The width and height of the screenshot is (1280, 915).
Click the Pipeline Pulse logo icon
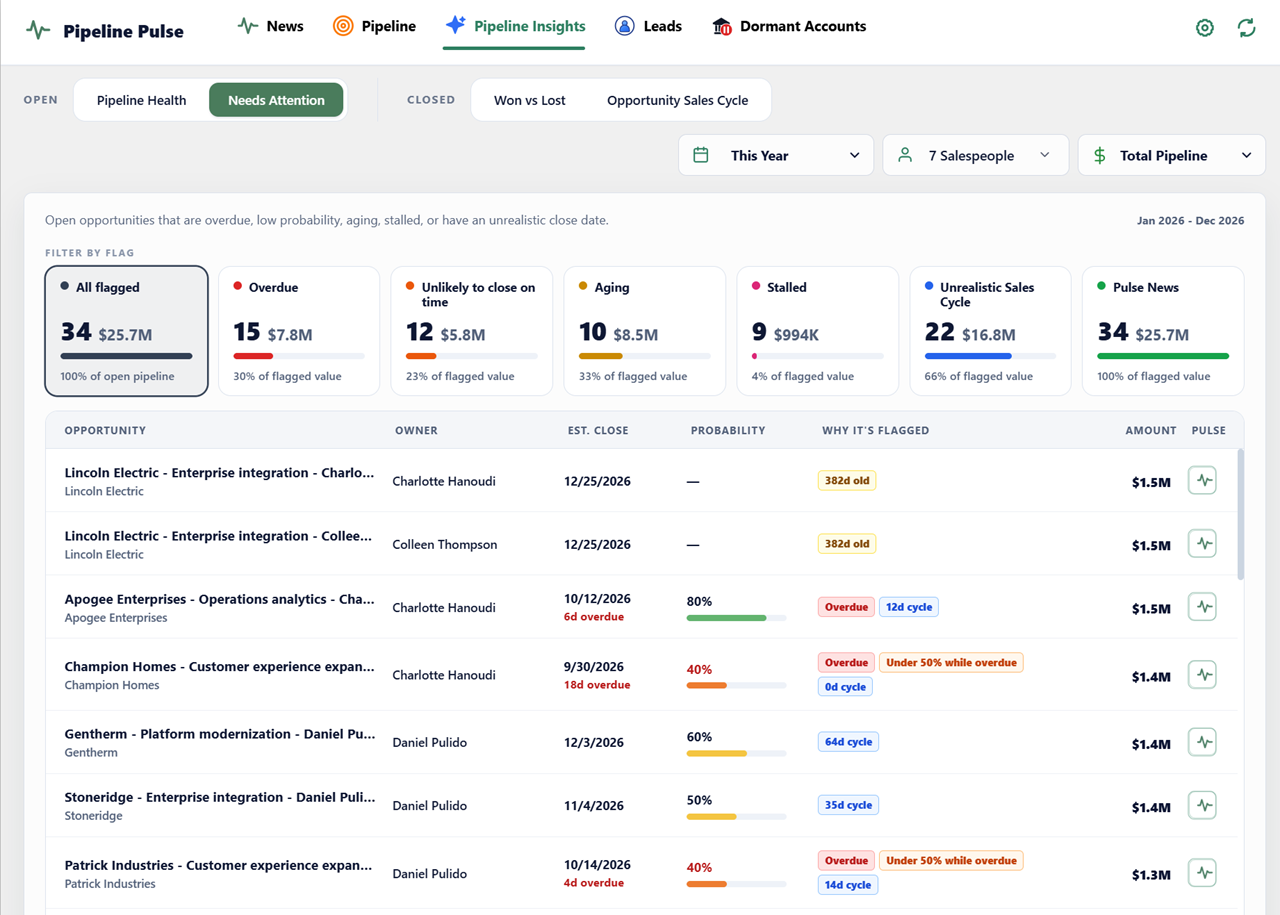38,30
